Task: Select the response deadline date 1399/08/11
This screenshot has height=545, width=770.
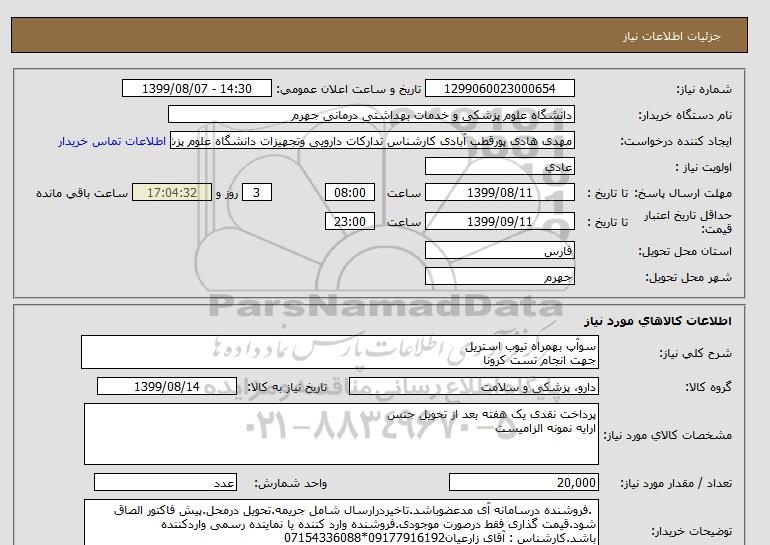Action: (x=499, y=192)
